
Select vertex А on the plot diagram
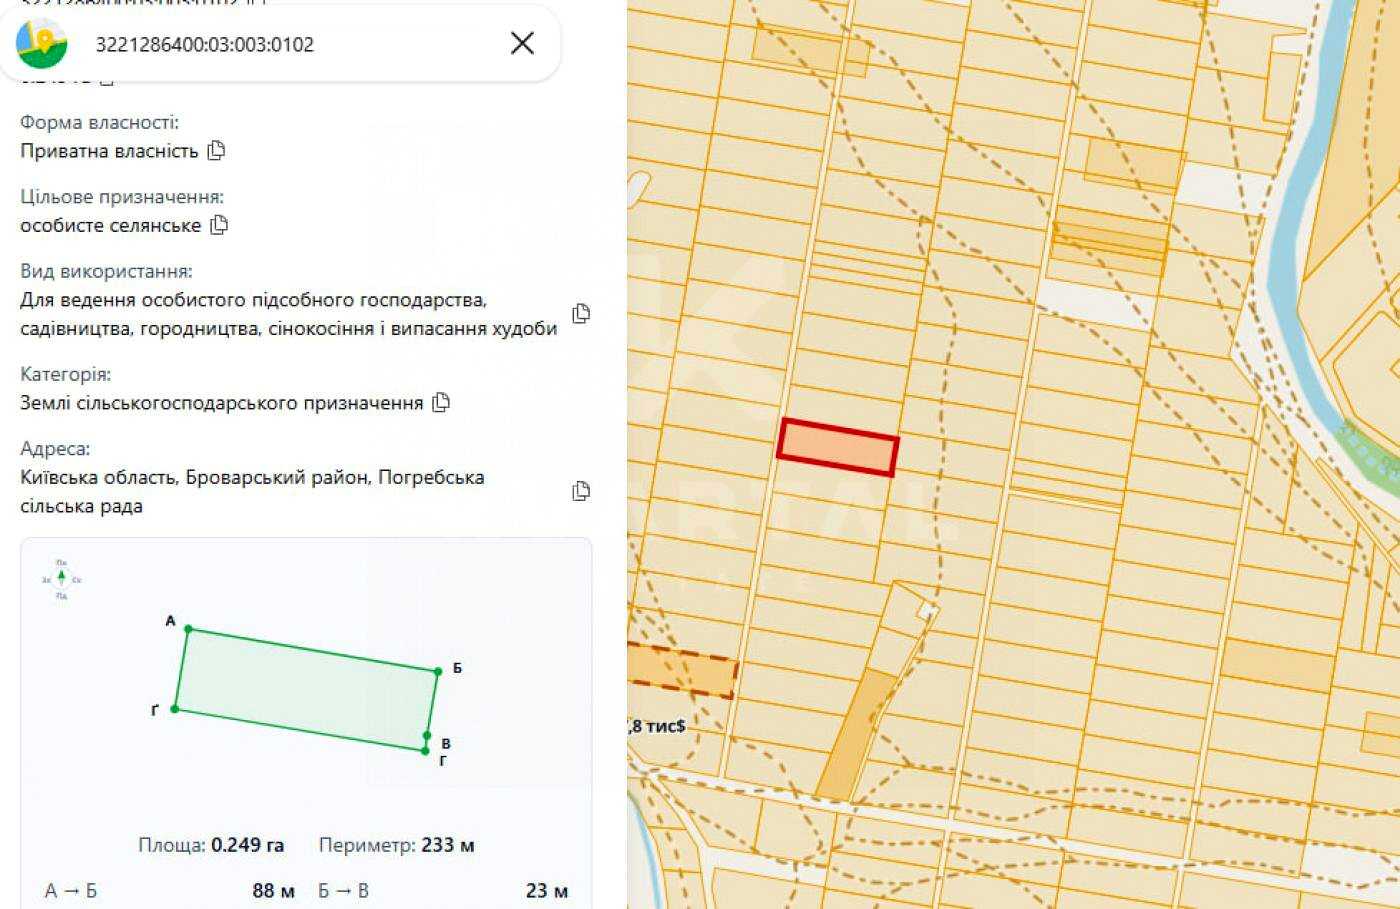pos(188,629)
